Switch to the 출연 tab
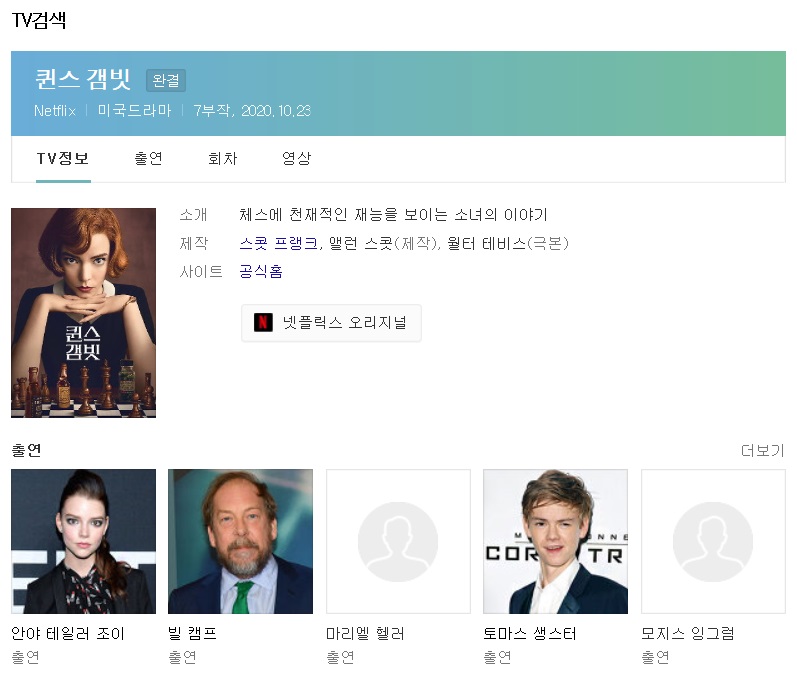797x681 pixels. click(x=148, y=159)
